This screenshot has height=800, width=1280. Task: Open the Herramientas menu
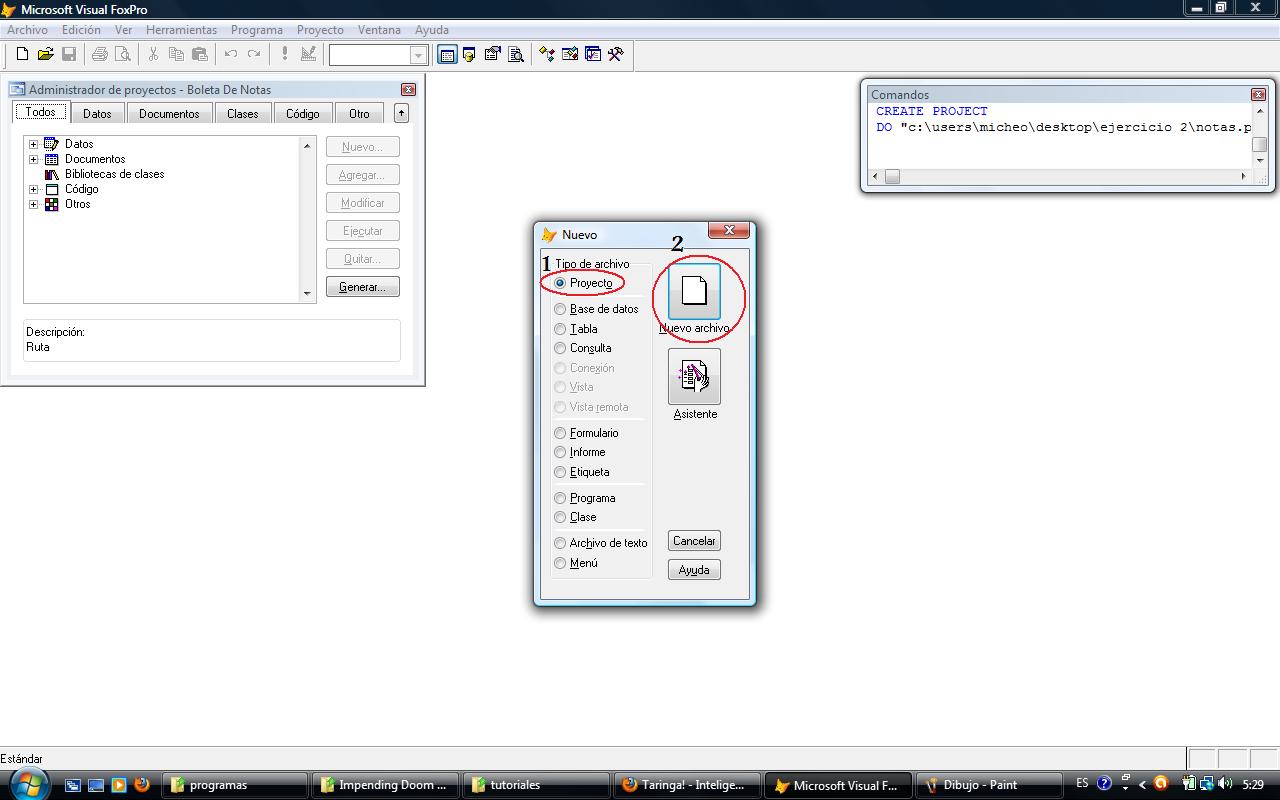point(181,30)
